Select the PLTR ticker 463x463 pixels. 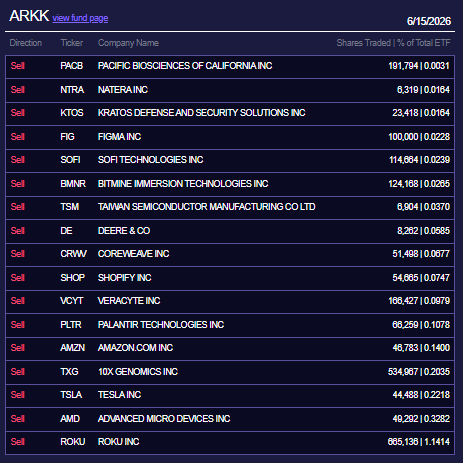(x=71, y=325)
